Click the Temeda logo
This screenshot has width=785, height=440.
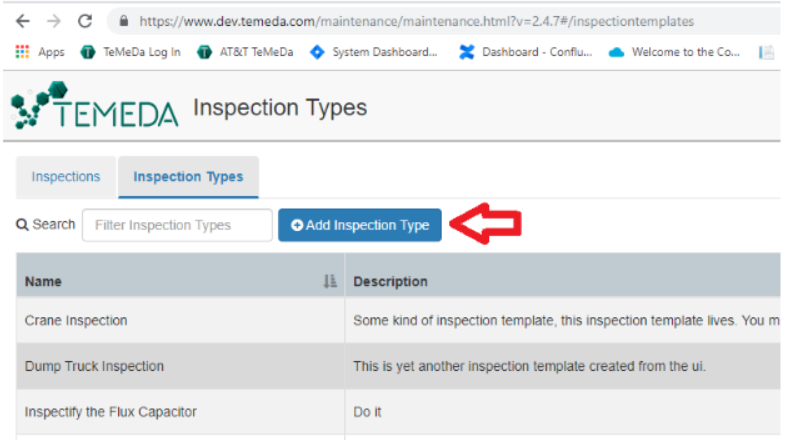95,106
